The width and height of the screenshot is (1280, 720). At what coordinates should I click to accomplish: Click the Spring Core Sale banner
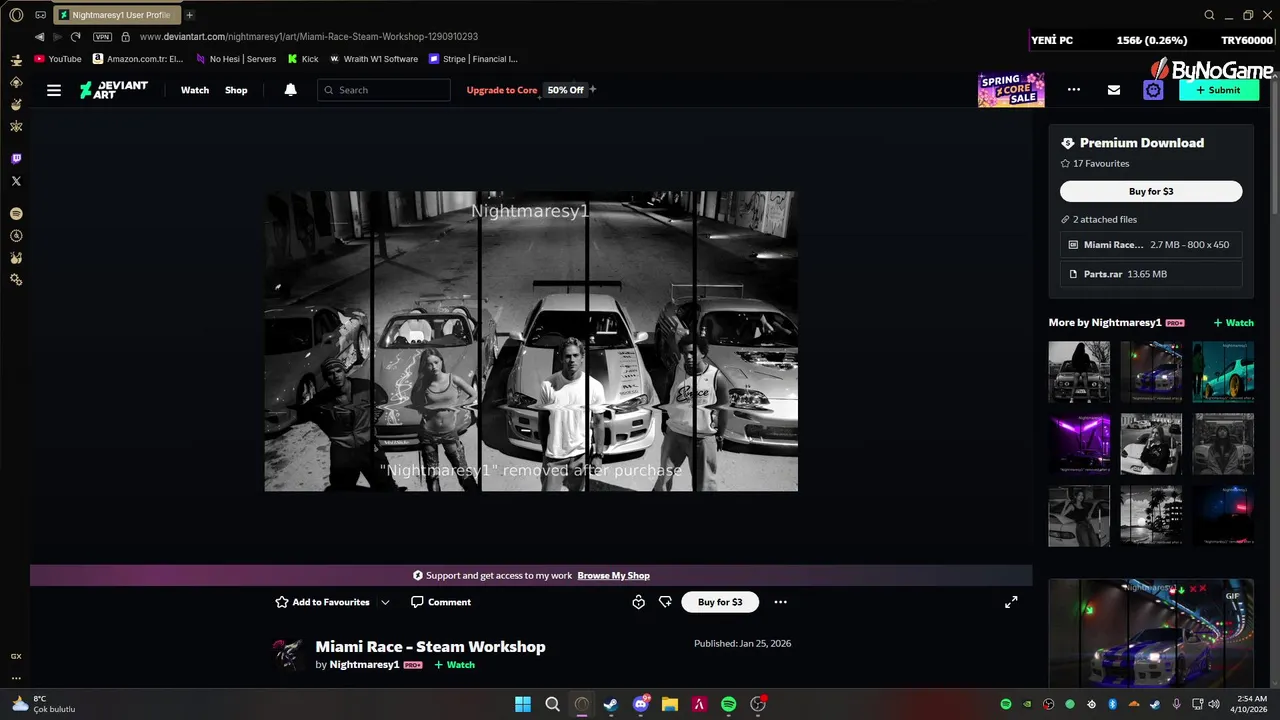click(1011, 90)
